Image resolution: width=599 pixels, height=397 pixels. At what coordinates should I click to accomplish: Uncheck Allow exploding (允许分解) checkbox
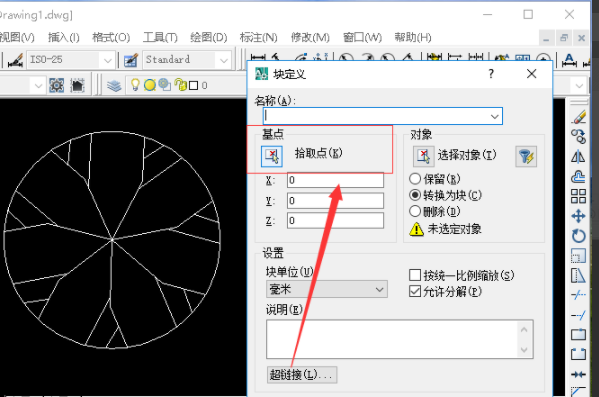tap(415, 291)
